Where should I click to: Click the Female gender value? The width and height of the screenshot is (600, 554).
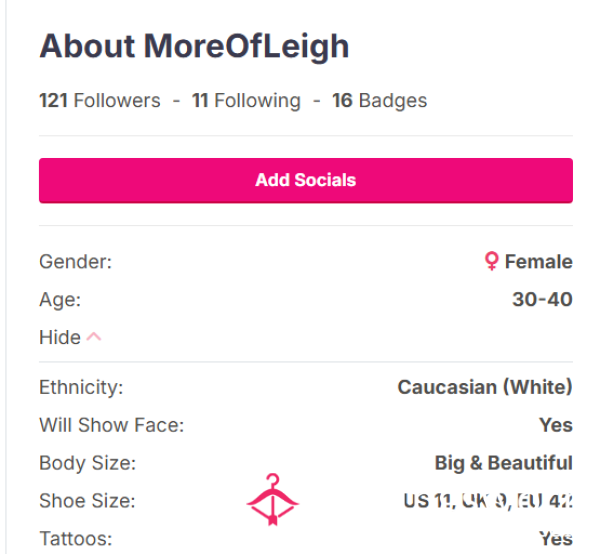[x=538, y=262]
